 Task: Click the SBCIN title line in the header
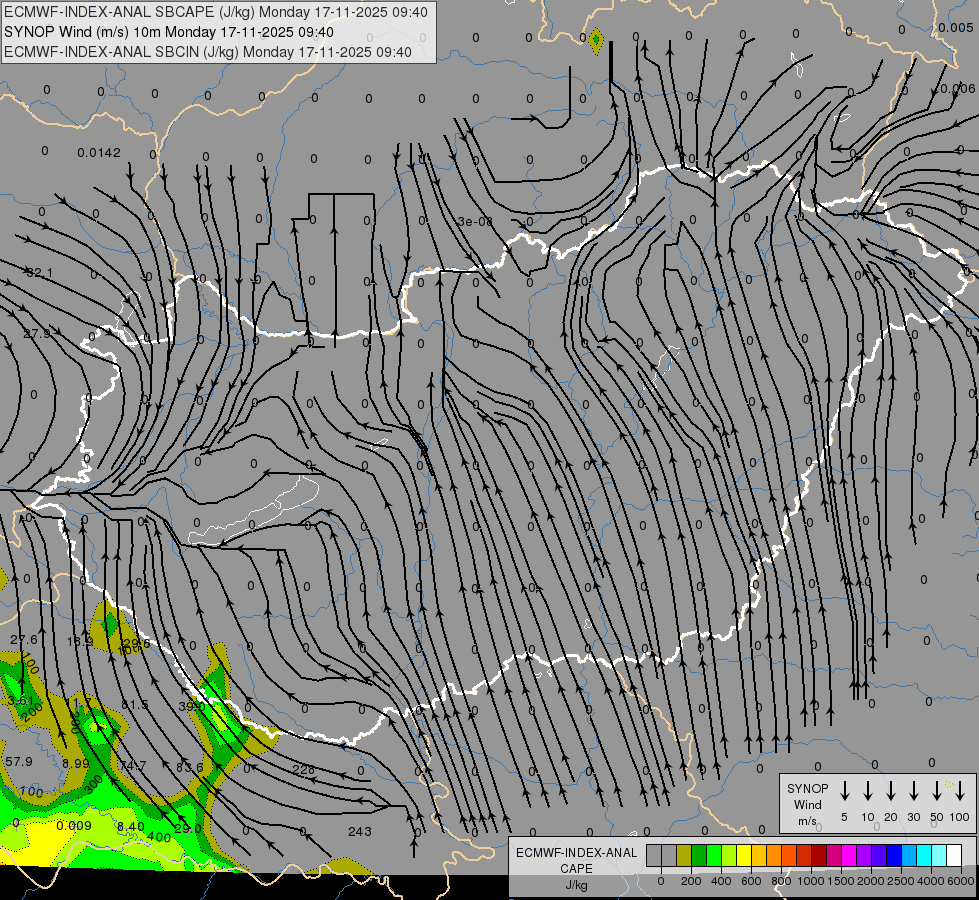pyautogui.click(x=208, y=52)
